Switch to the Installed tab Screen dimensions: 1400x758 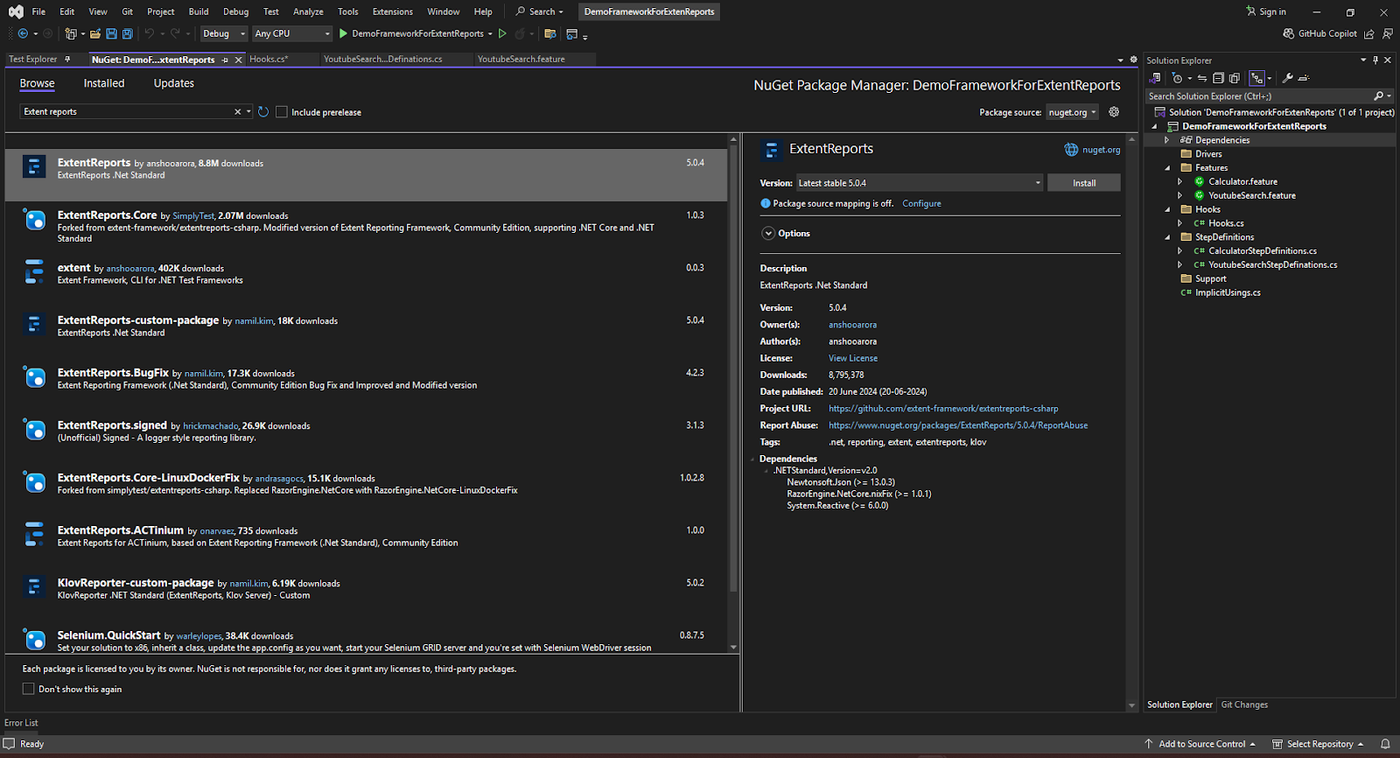104,83
